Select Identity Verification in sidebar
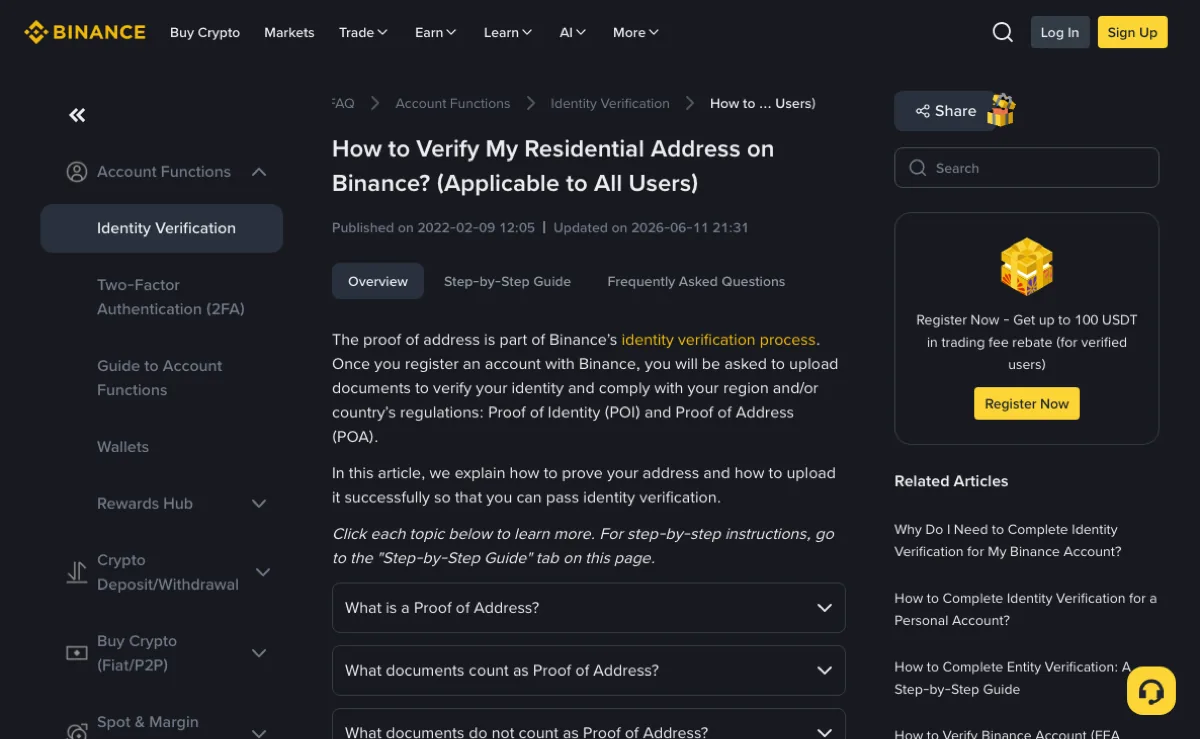The height and width of the screenshot is (739, 1200). click(162, 228)
